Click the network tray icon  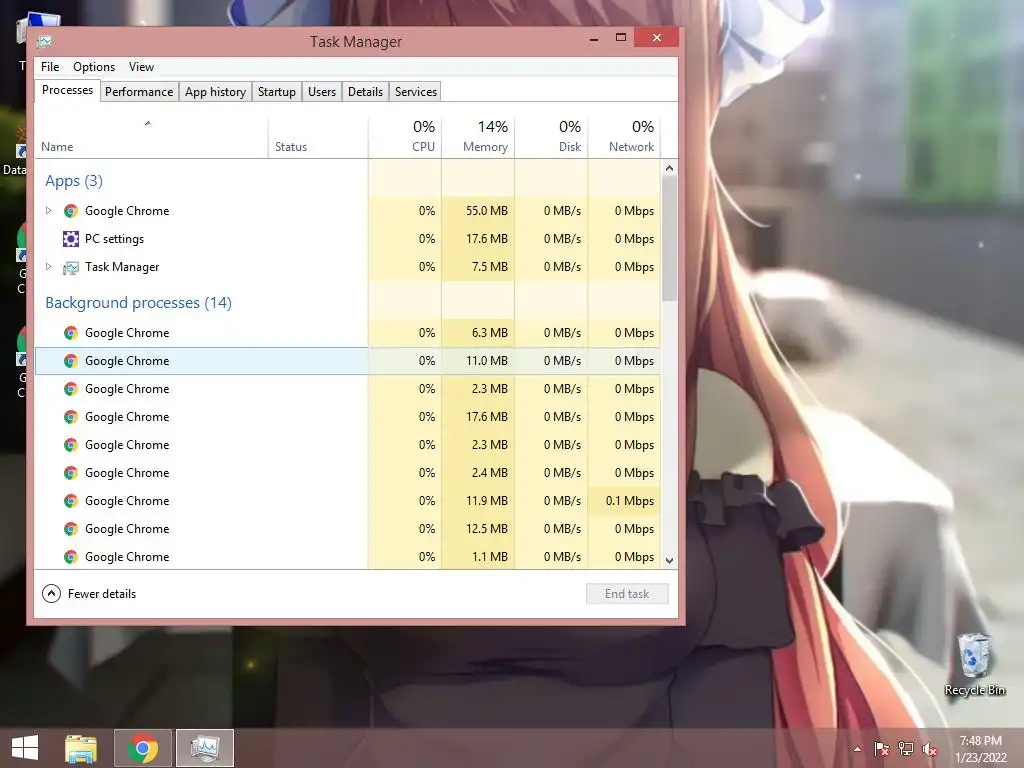[906, 749]
